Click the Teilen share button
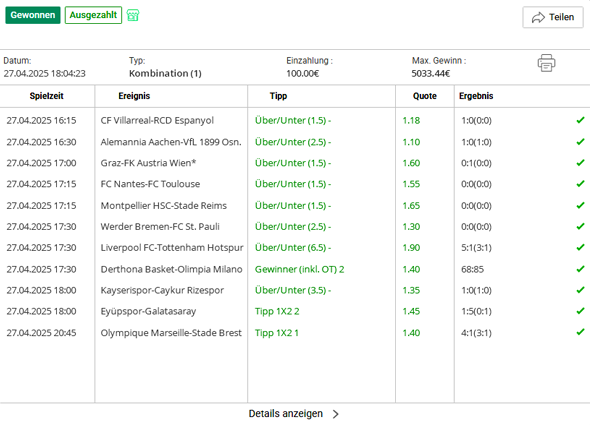This screenshot has width=590, height=425. click(553, 17)
